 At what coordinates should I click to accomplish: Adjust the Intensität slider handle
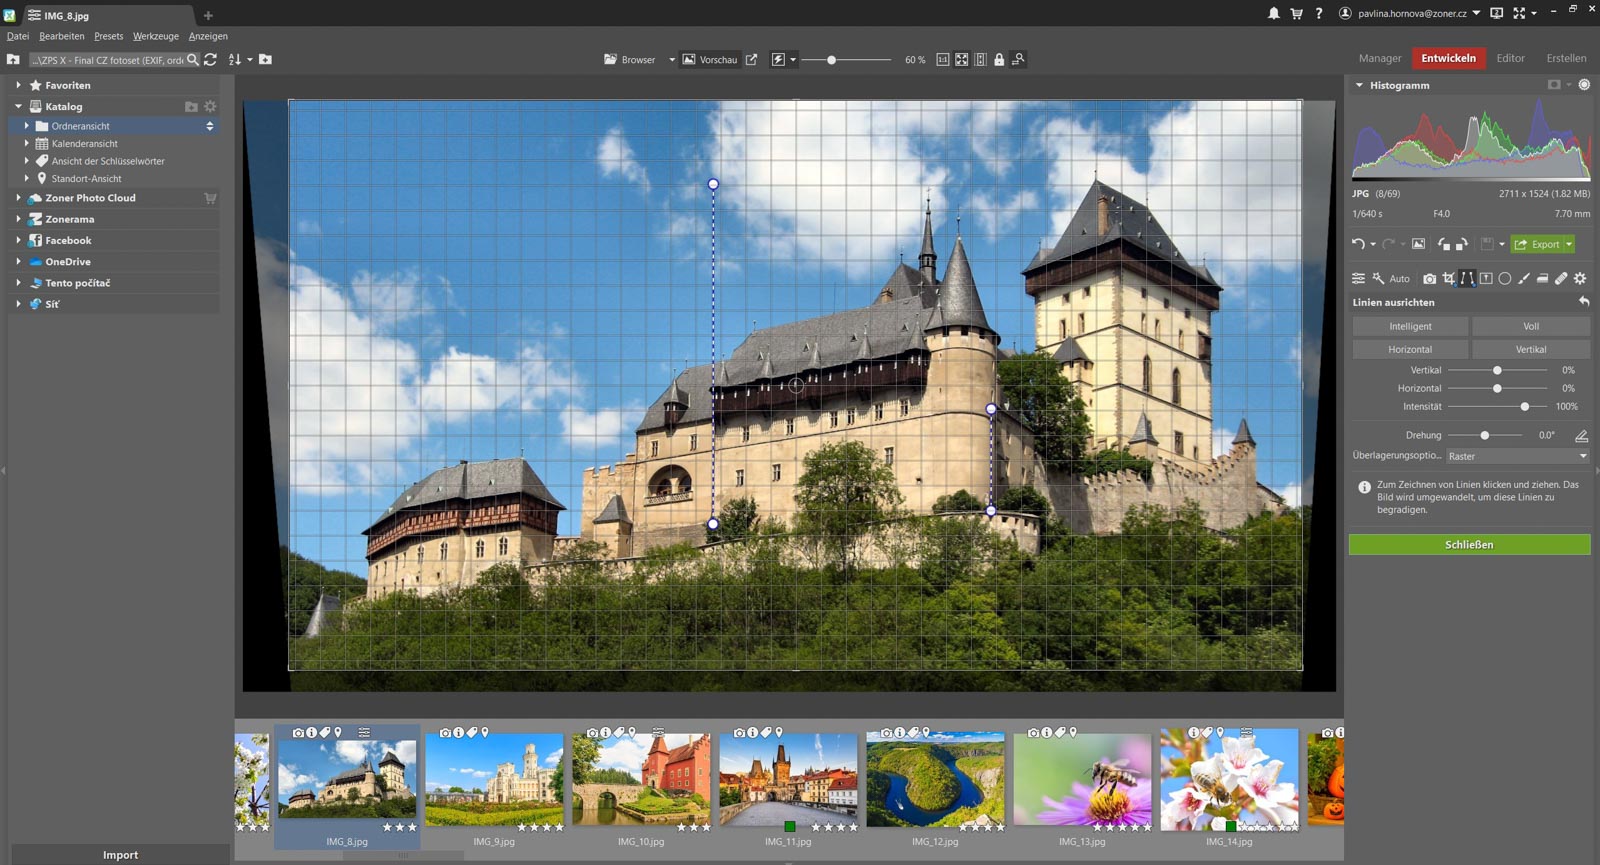pyautogui.click(x=1525, y=407)
